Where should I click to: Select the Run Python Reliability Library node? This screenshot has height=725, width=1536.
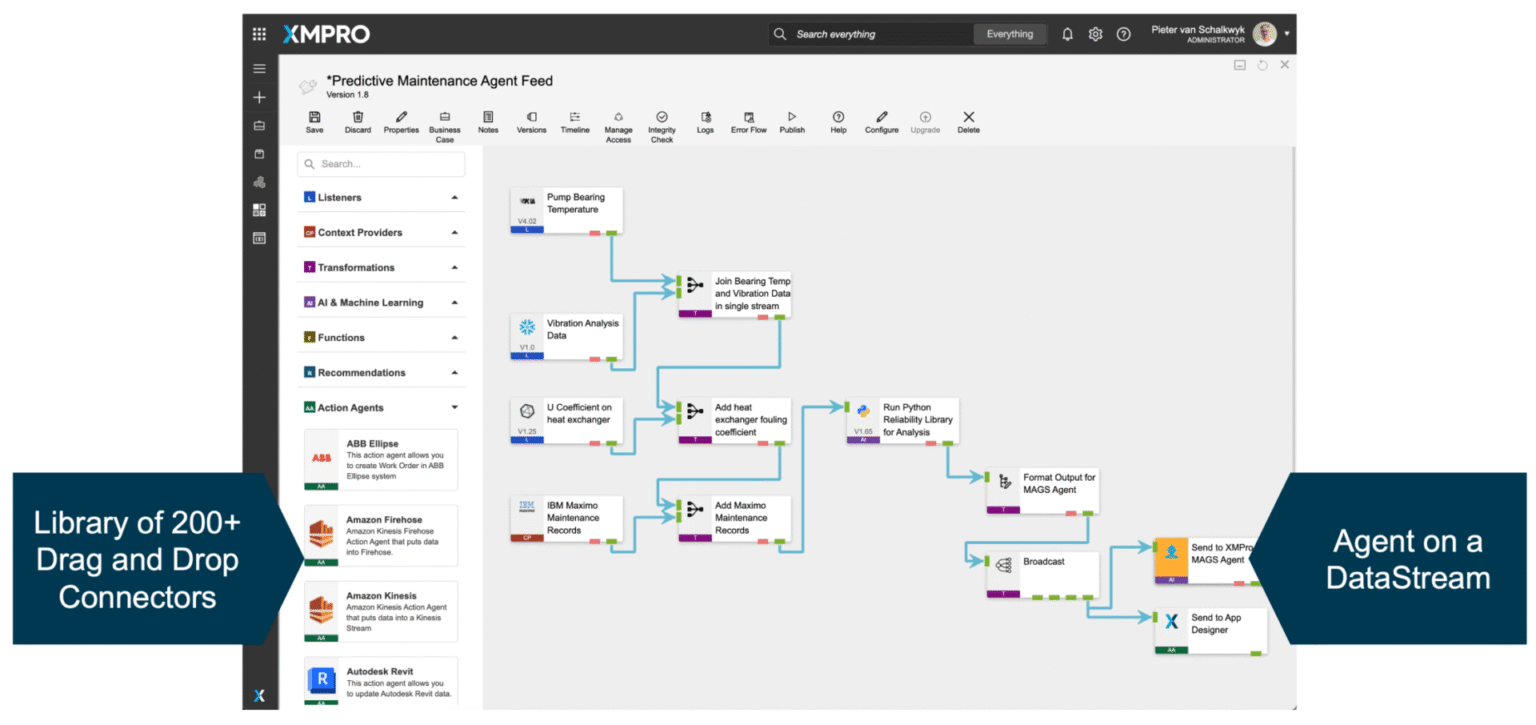tap(901, 420)
